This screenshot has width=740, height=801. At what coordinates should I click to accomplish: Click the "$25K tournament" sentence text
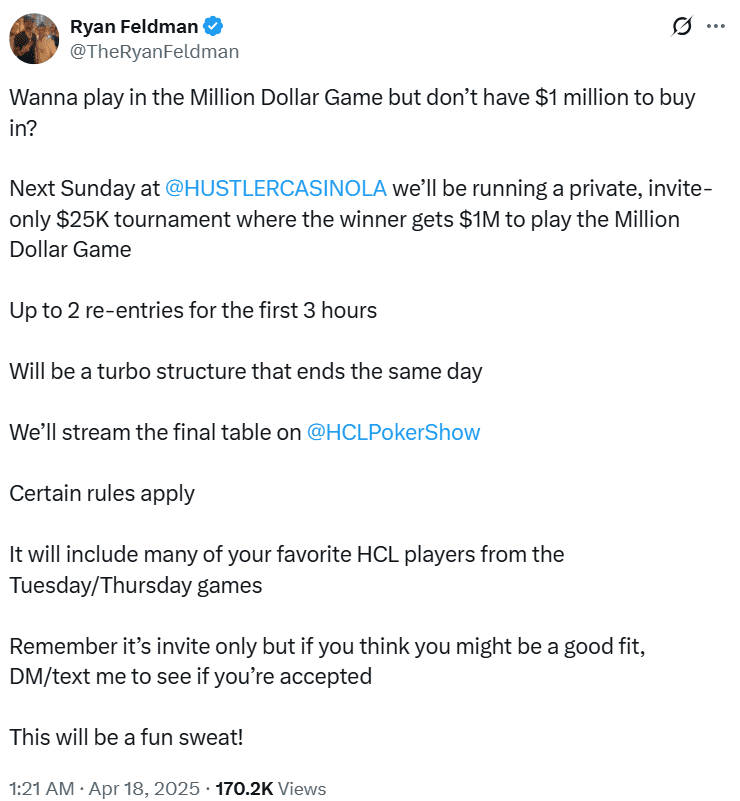300,219
